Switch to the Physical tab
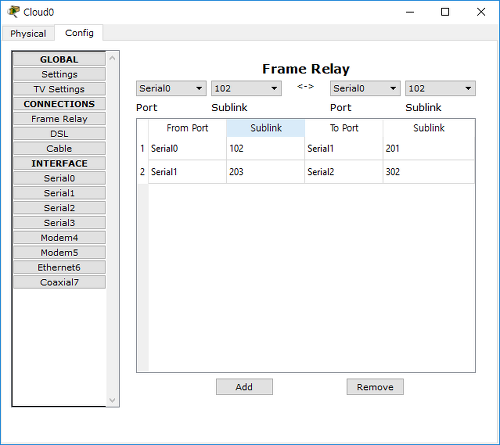500x445 pixels. [28, 34]
